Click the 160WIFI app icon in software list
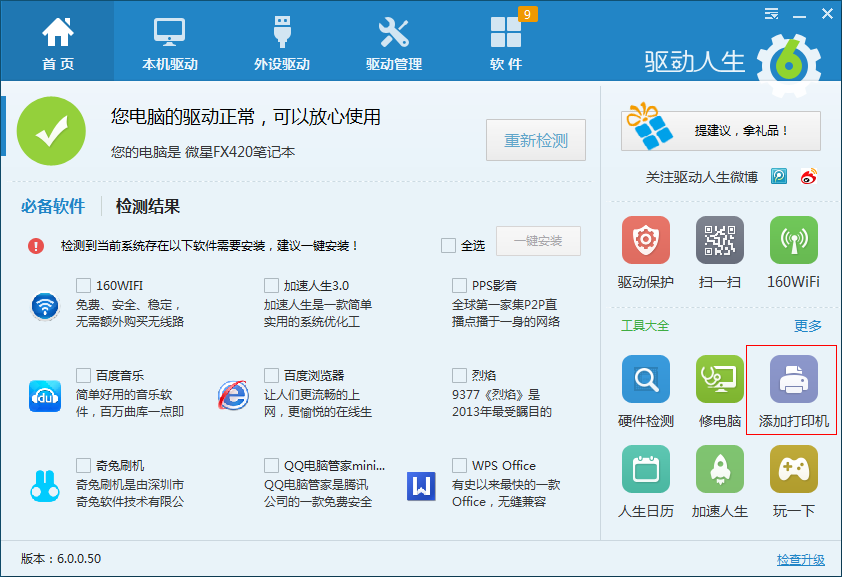Screen dimensions: 842x577 (x=45, y=306)
